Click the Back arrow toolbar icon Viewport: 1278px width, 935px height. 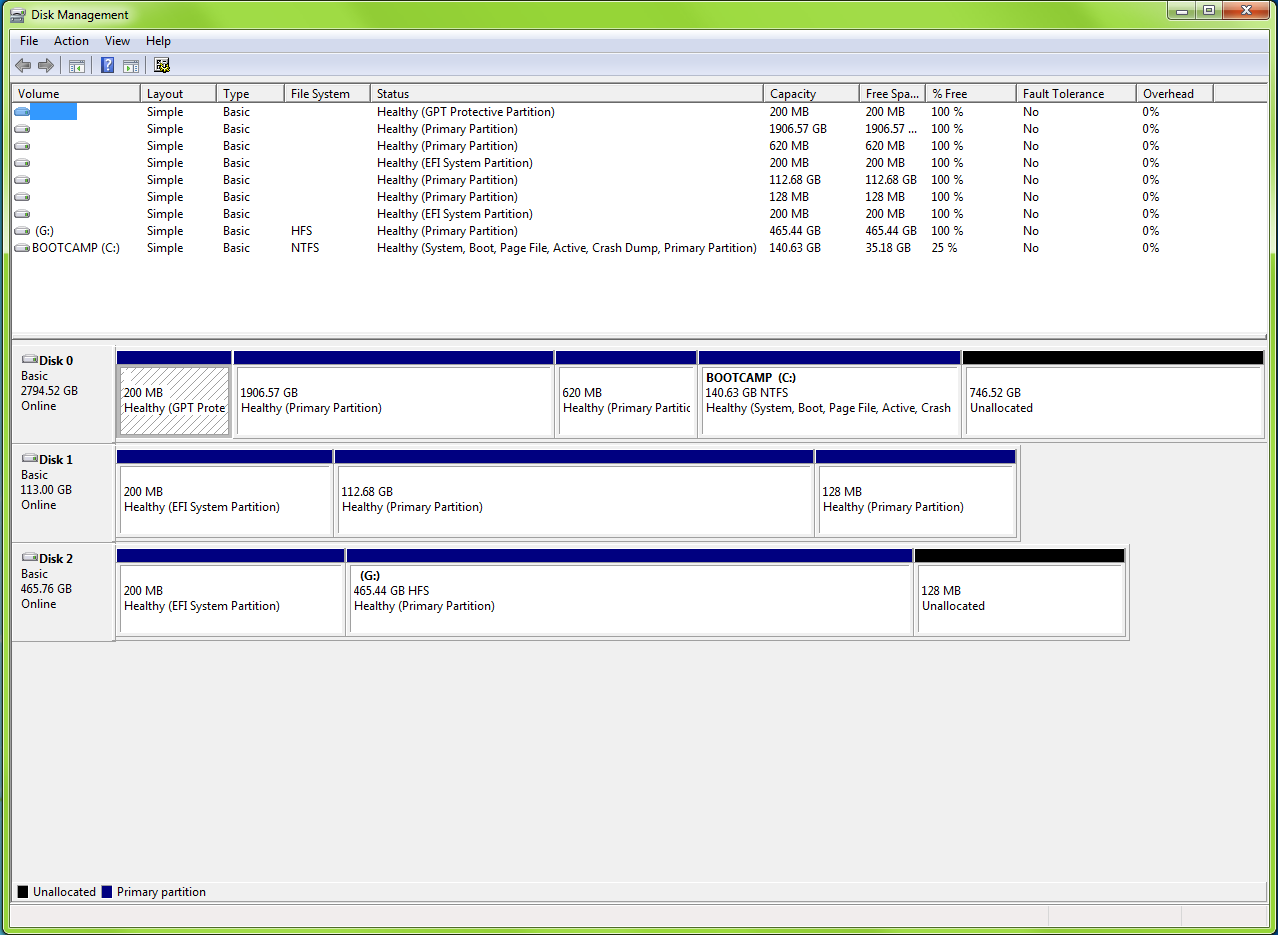pos(23,66)
